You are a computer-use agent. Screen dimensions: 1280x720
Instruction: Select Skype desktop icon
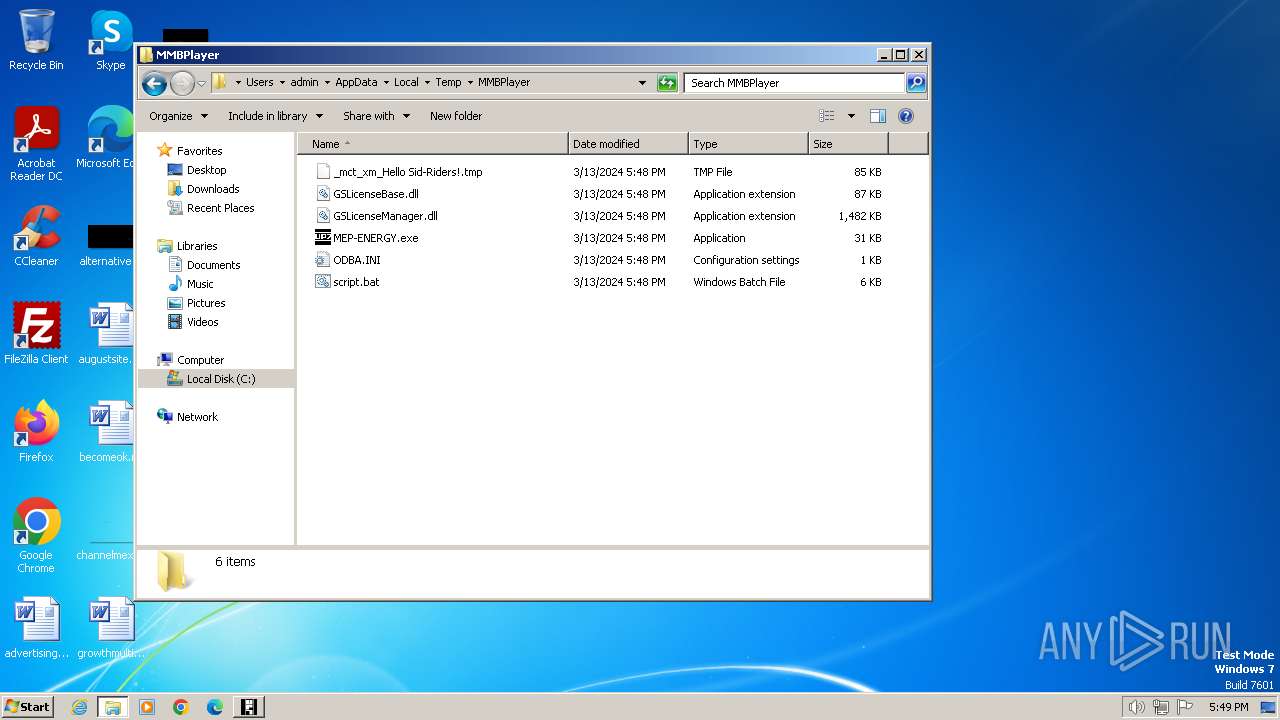click(x=111, y=41)
